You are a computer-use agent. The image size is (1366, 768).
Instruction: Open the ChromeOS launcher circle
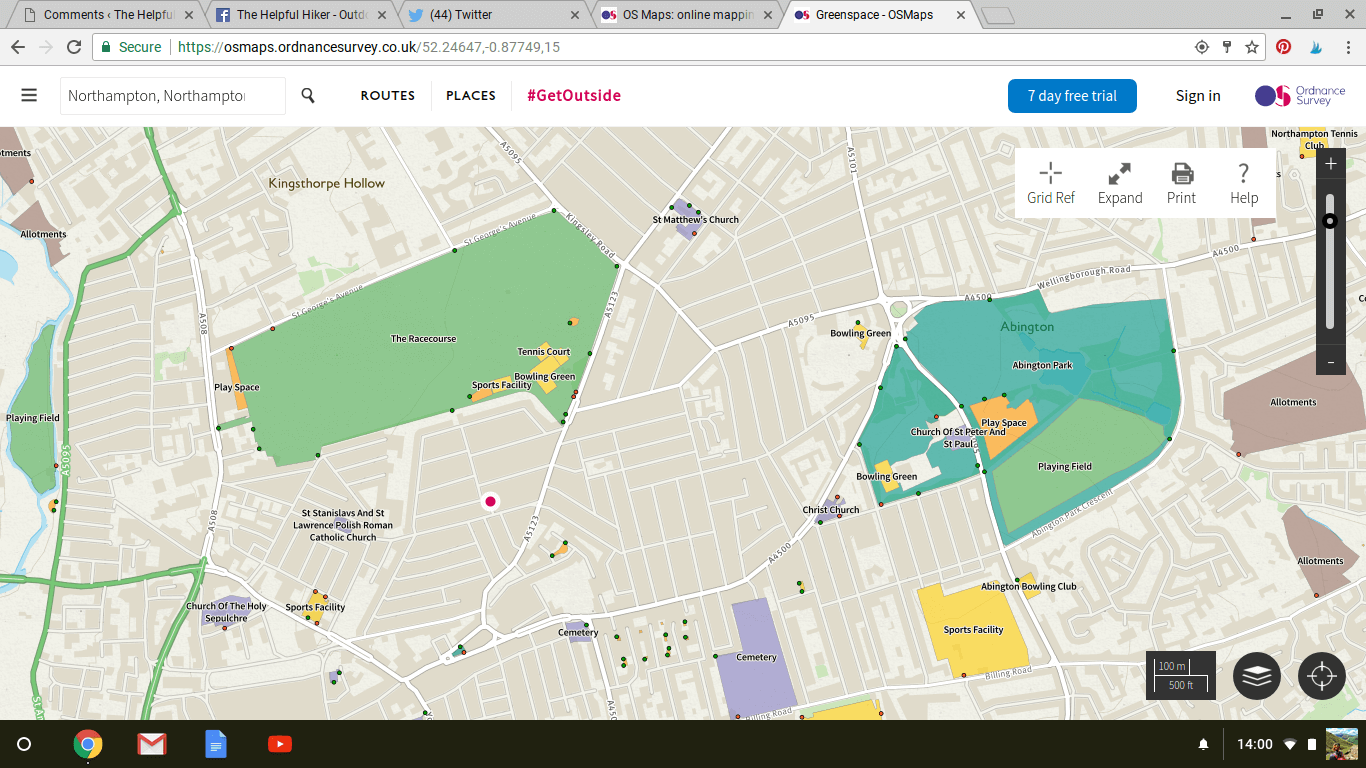coord(25,744)
